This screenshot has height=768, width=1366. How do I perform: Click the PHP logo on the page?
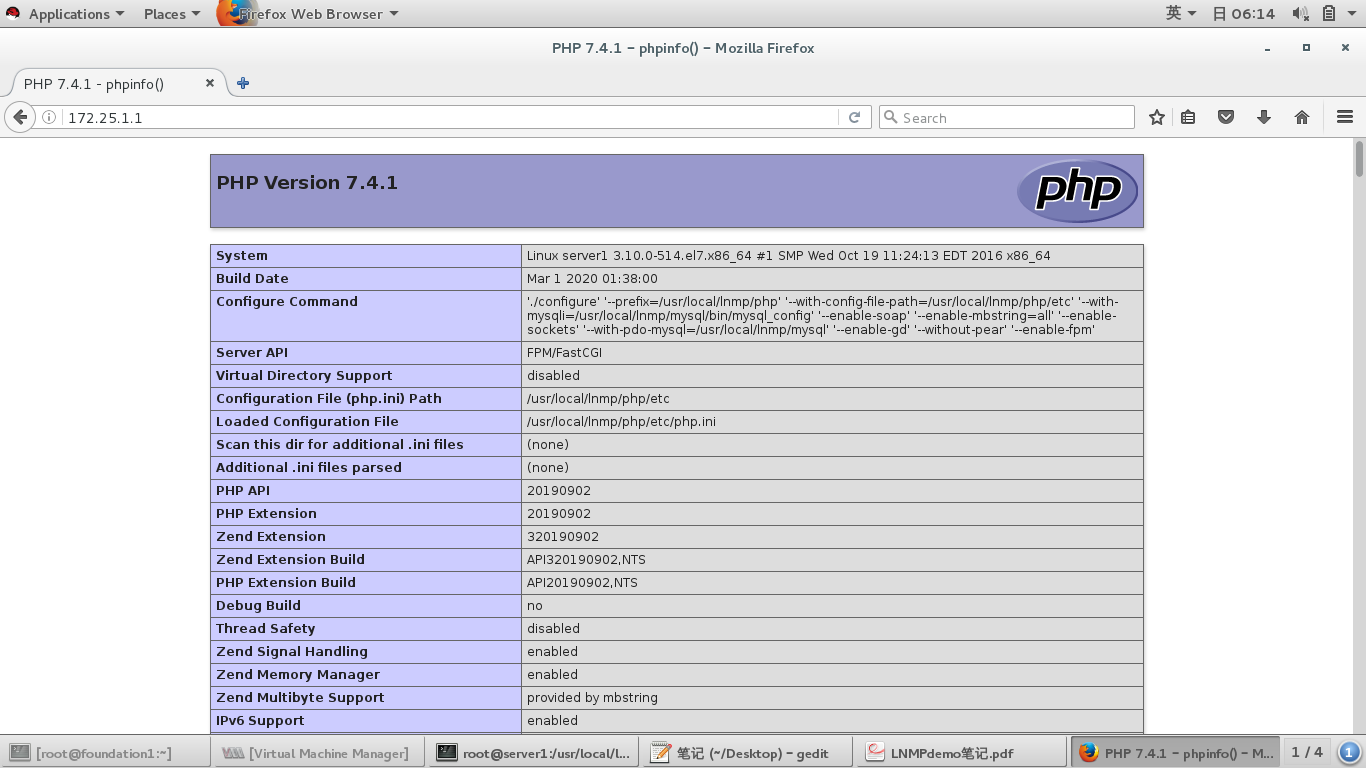pyautogui.click(x=1077, y=190)
